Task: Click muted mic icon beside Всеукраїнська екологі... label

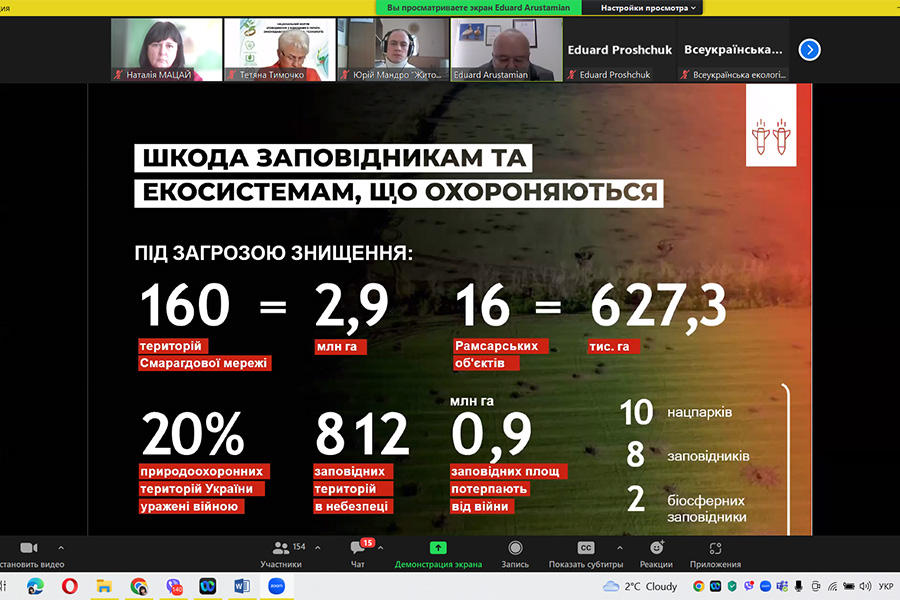Action: tap(685, 75)
